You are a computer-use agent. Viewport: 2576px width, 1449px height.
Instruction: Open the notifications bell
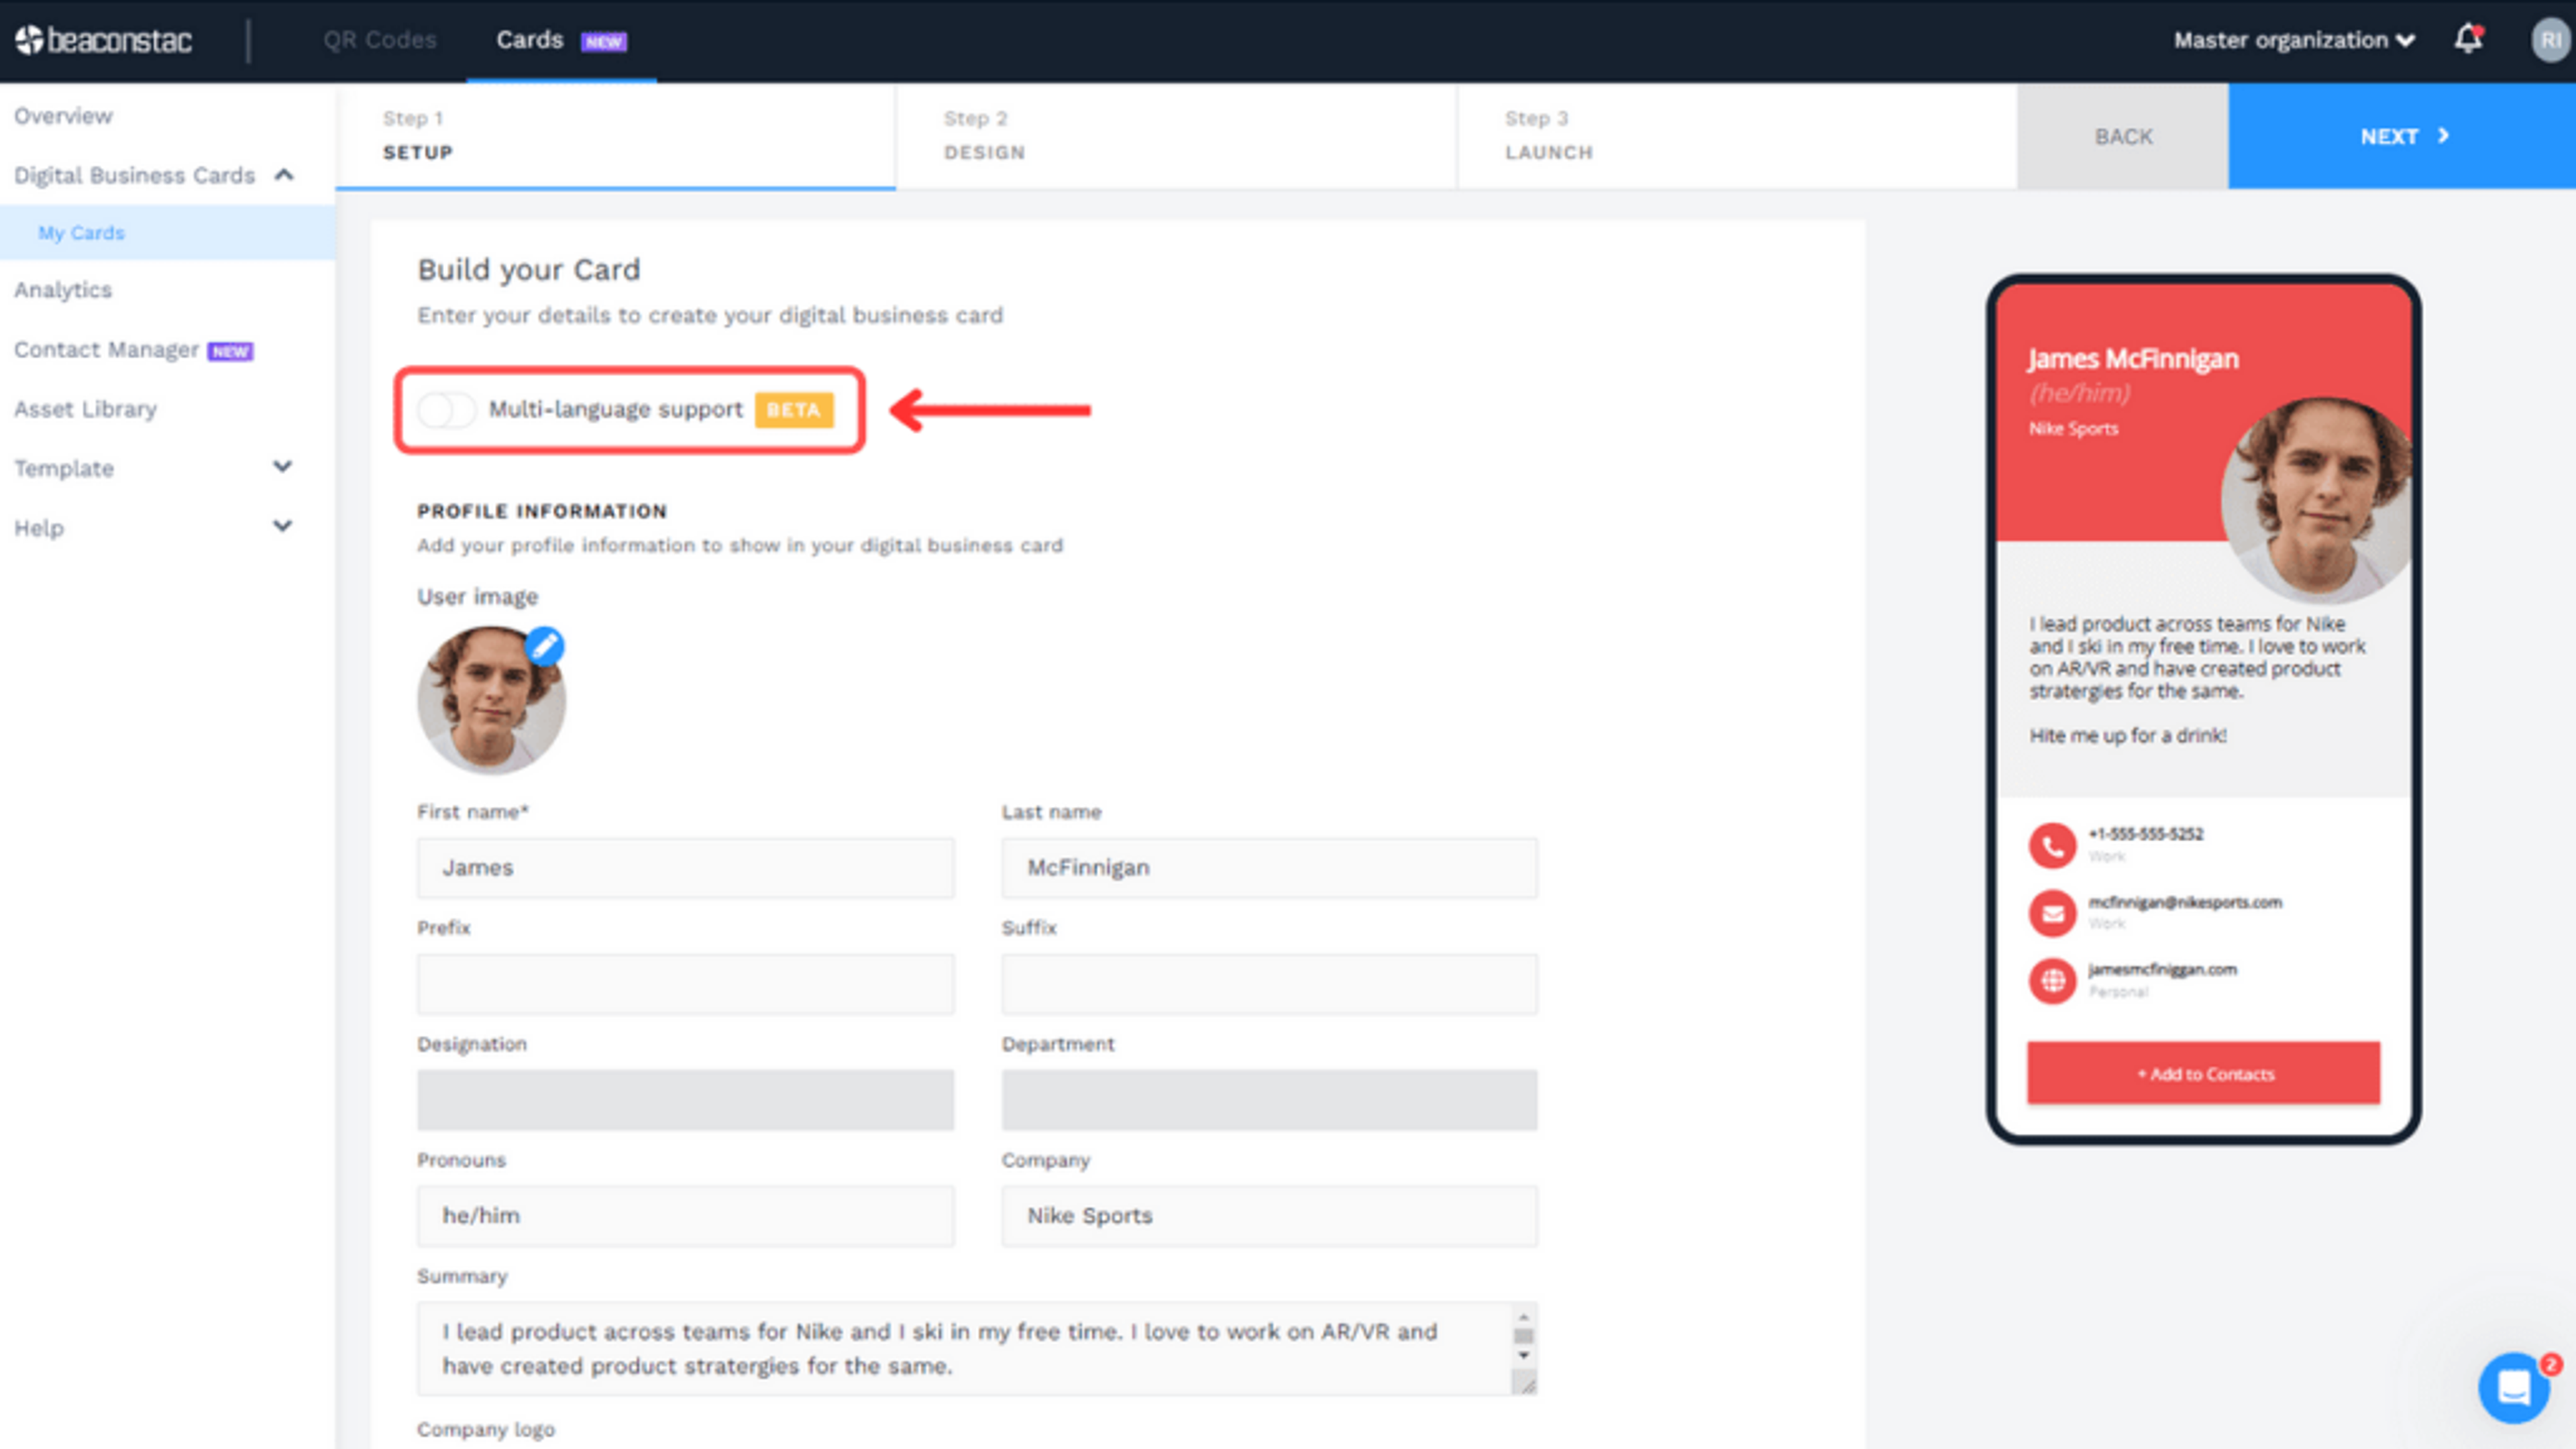[x=2468, y=39]
